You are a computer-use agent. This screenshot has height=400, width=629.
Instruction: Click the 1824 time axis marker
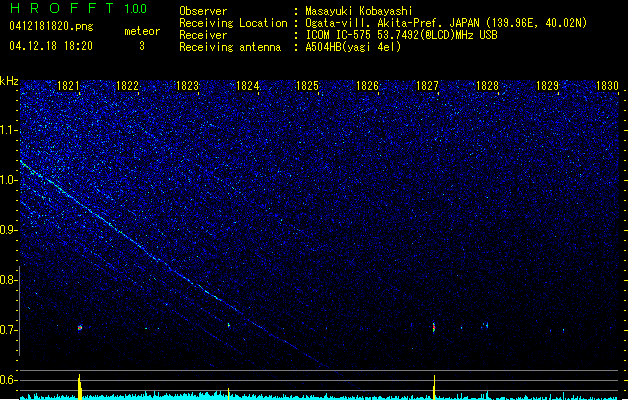pyautogui.click(x=248, y=86)
